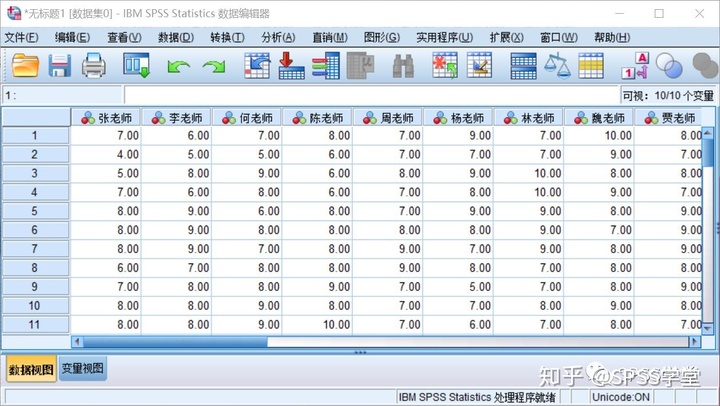Click the horizontal scrollbar thumb
720x406 pixels.
coord(174,342)
